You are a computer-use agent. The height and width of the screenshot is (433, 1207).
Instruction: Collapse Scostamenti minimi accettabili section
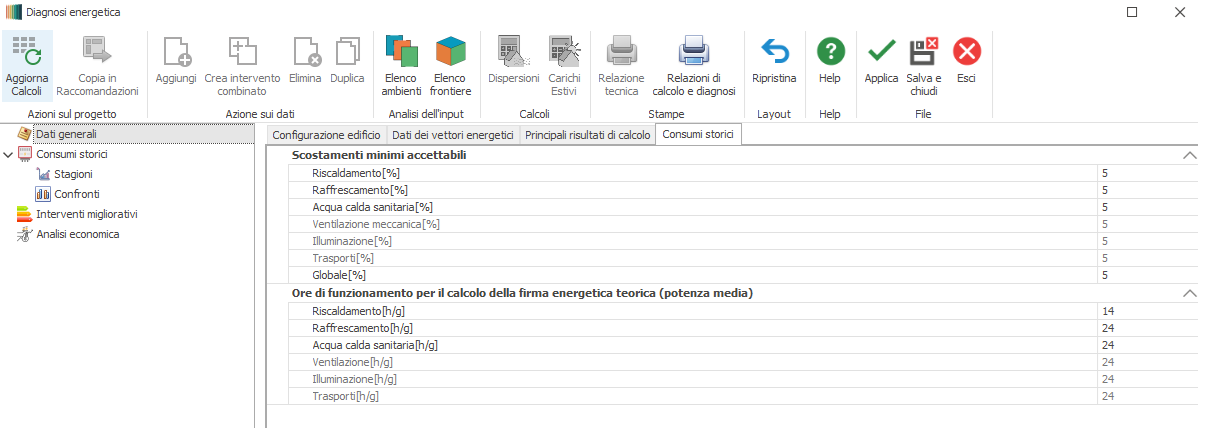pos(1189,156)
